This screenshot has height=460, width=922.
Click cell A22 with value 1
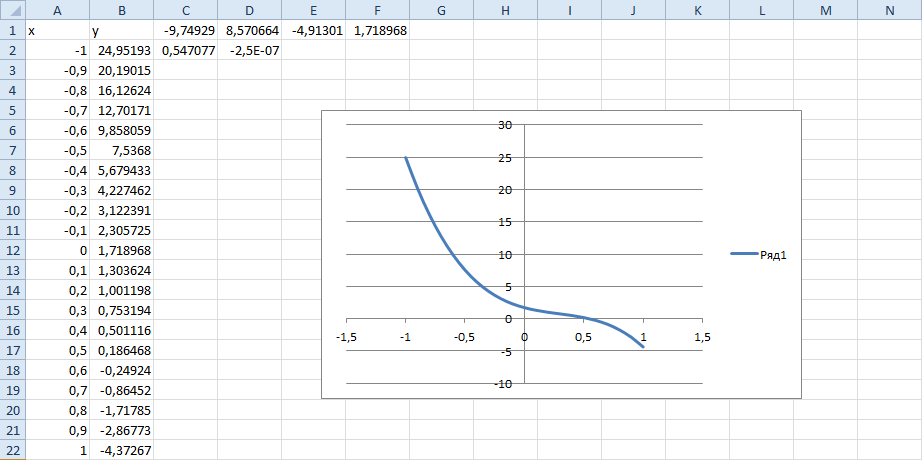[x=58, y=451]
